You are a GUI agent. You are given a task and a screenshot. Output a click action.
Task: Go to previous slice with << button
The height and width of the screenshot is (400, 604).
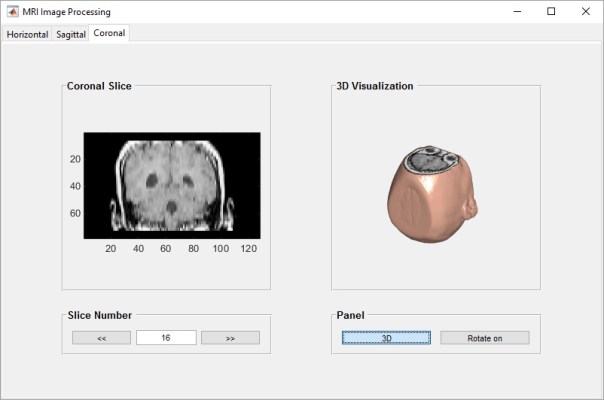point(101,338)
